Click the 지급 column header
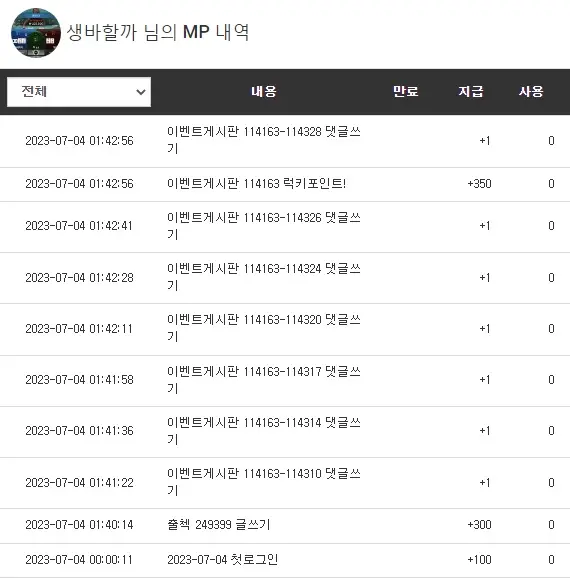This screenshot has width=570, height=578. 470,91
